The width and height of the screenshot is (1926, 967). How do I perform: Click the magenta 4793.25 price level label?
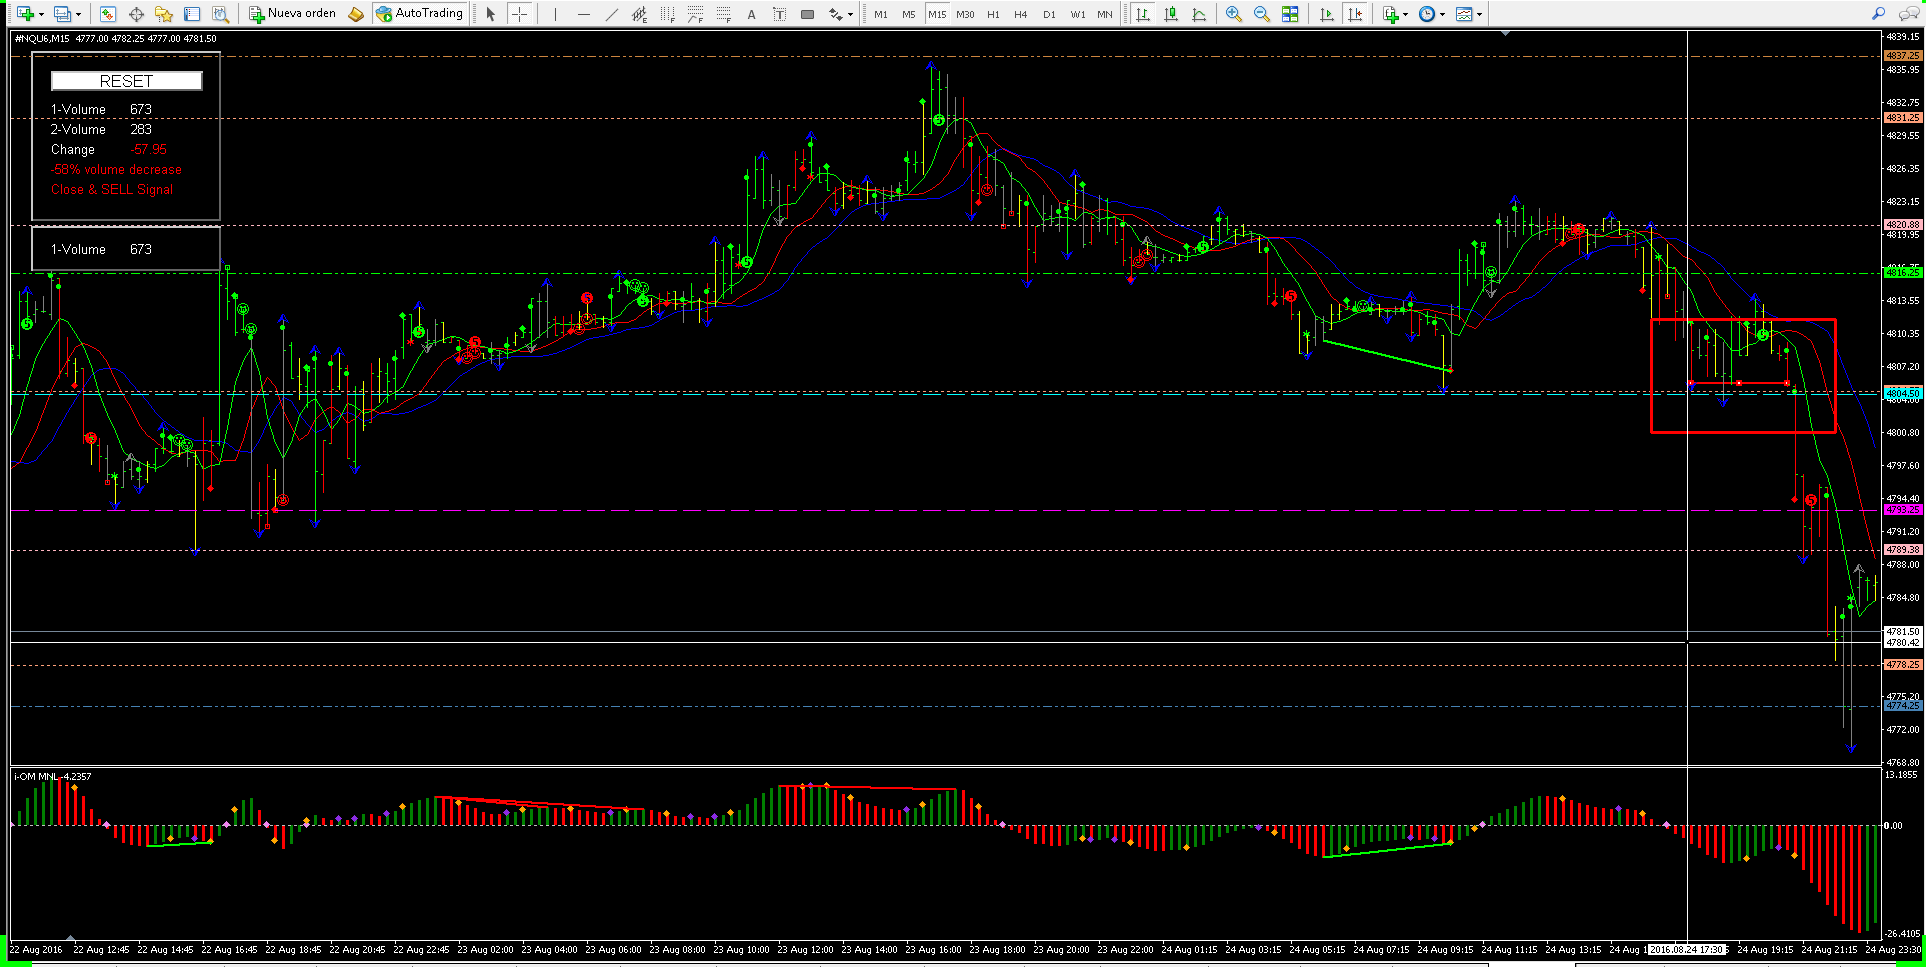pyautogui.click(x=1902, y=510)
